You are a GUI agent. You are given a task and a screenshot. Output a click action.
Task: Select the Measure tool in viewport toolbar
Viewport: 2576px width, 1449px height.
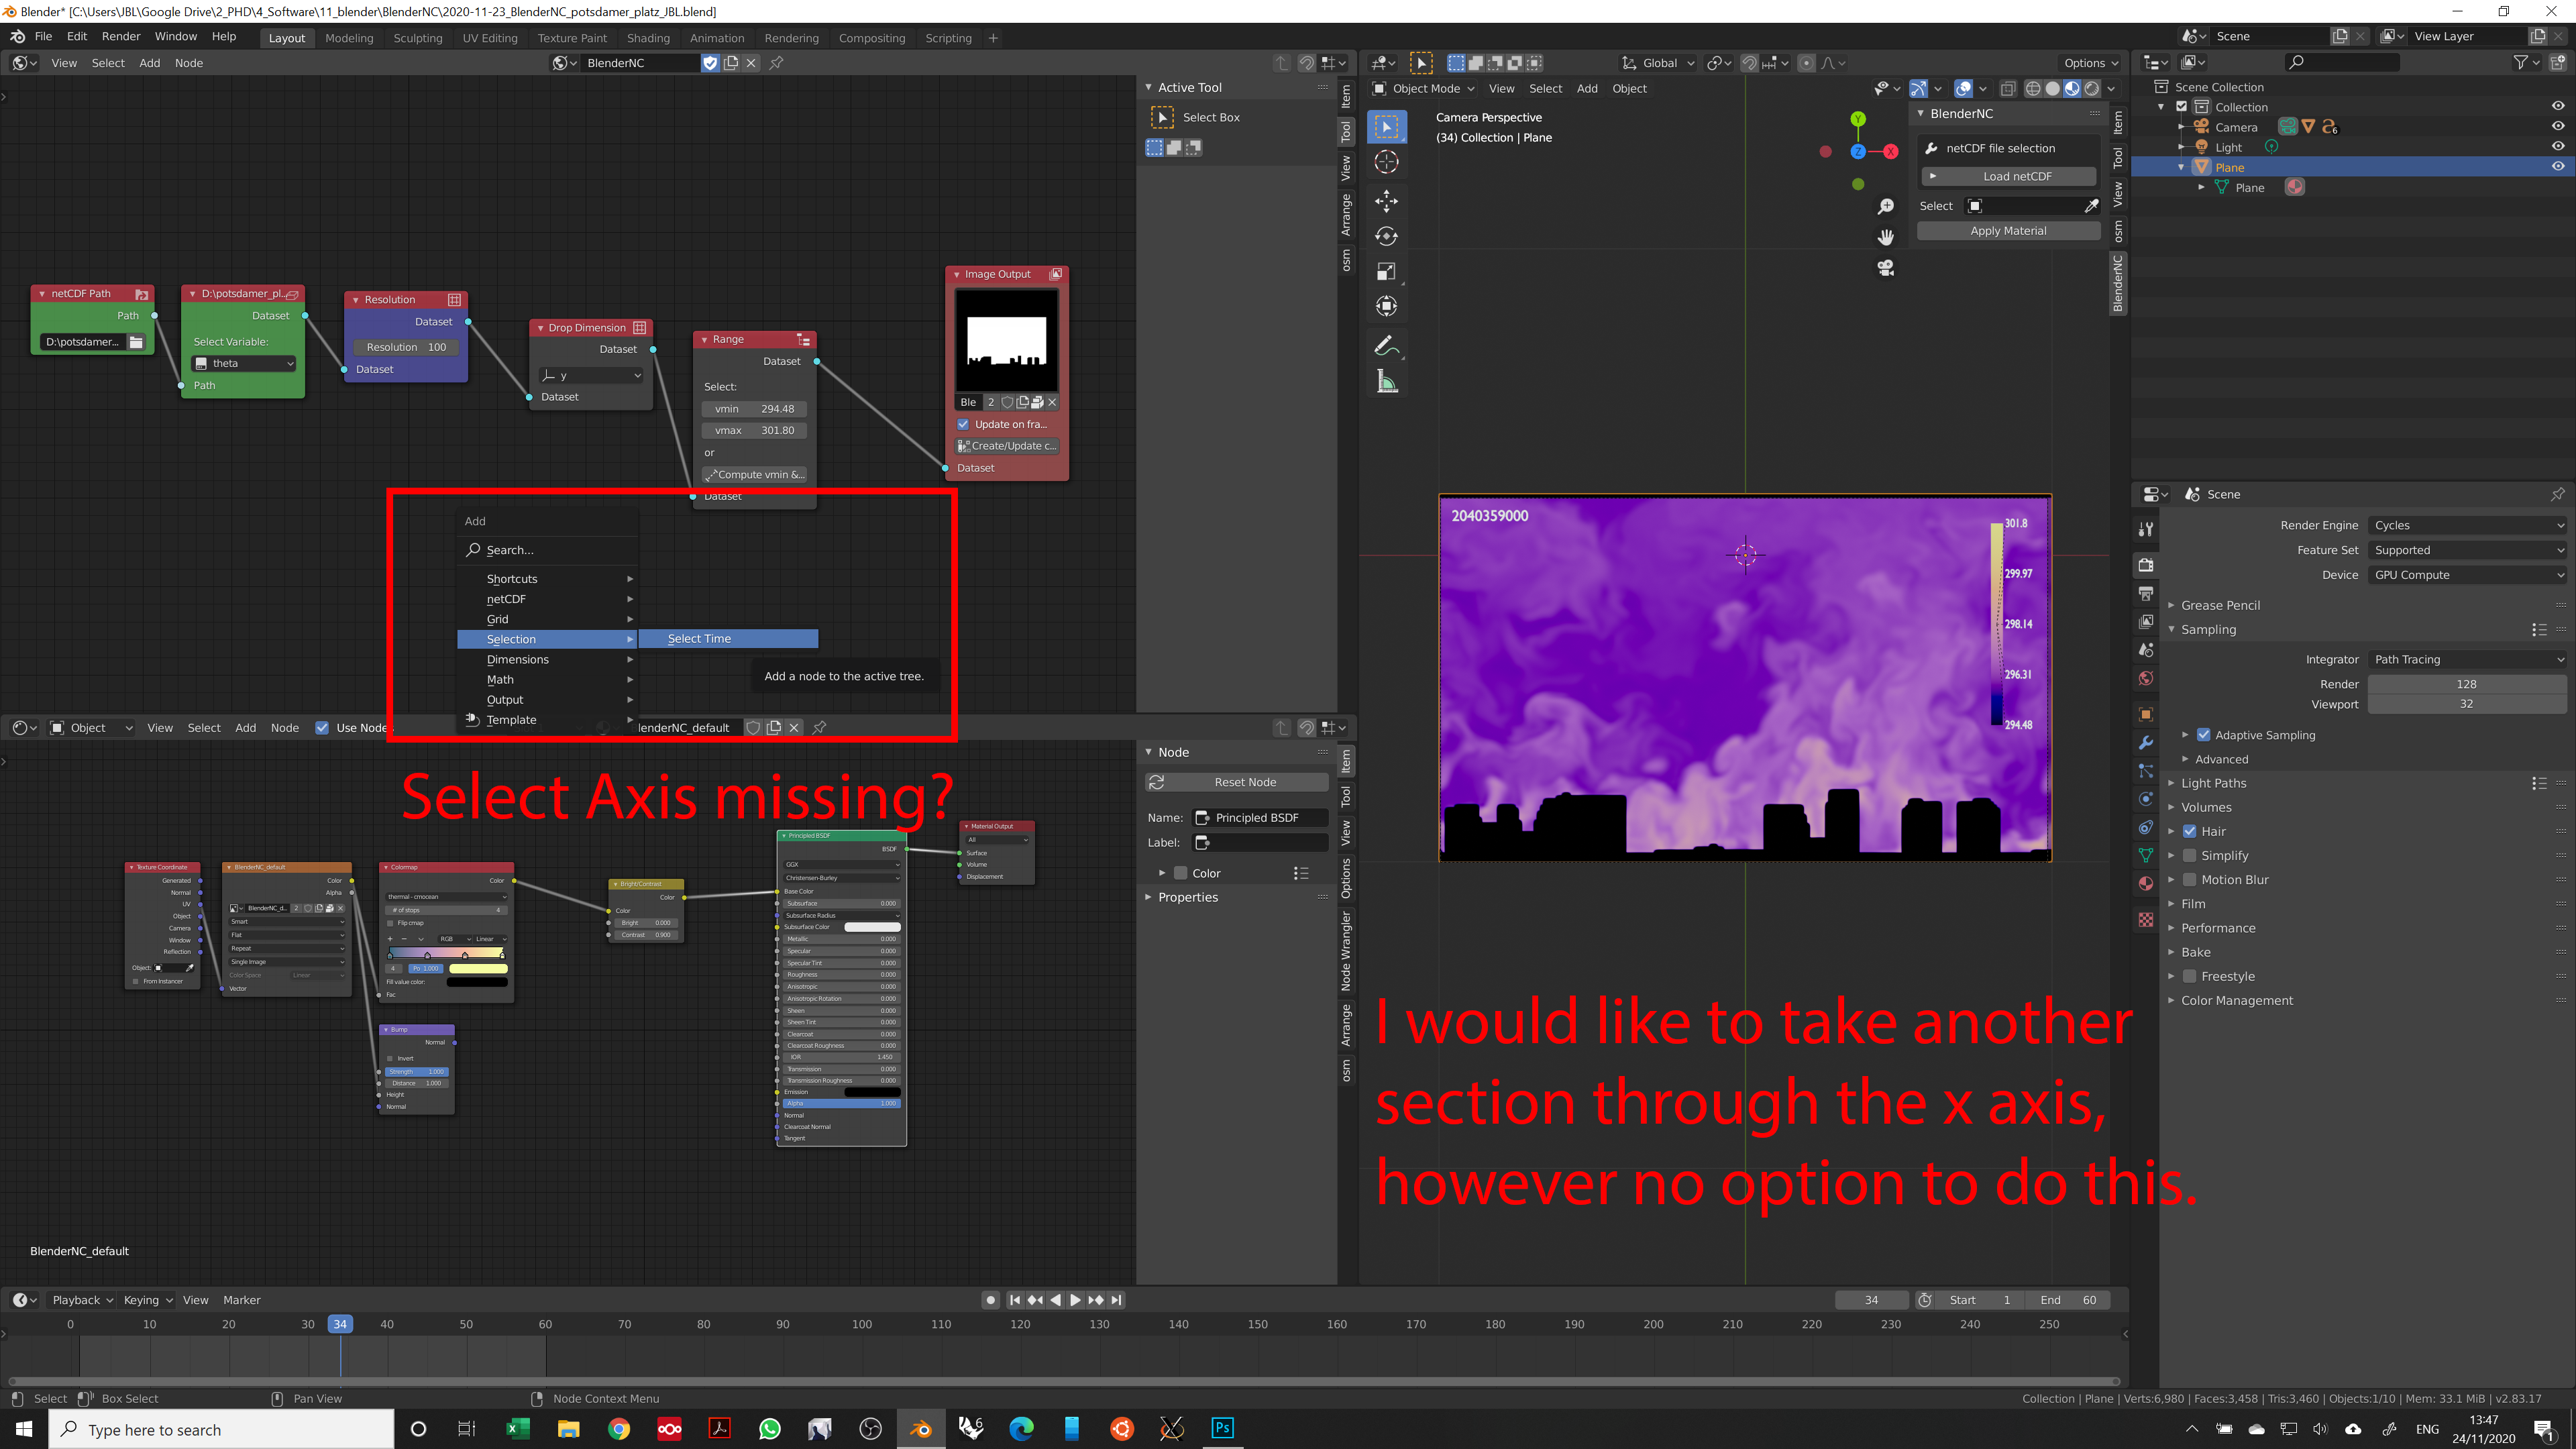1386,381
